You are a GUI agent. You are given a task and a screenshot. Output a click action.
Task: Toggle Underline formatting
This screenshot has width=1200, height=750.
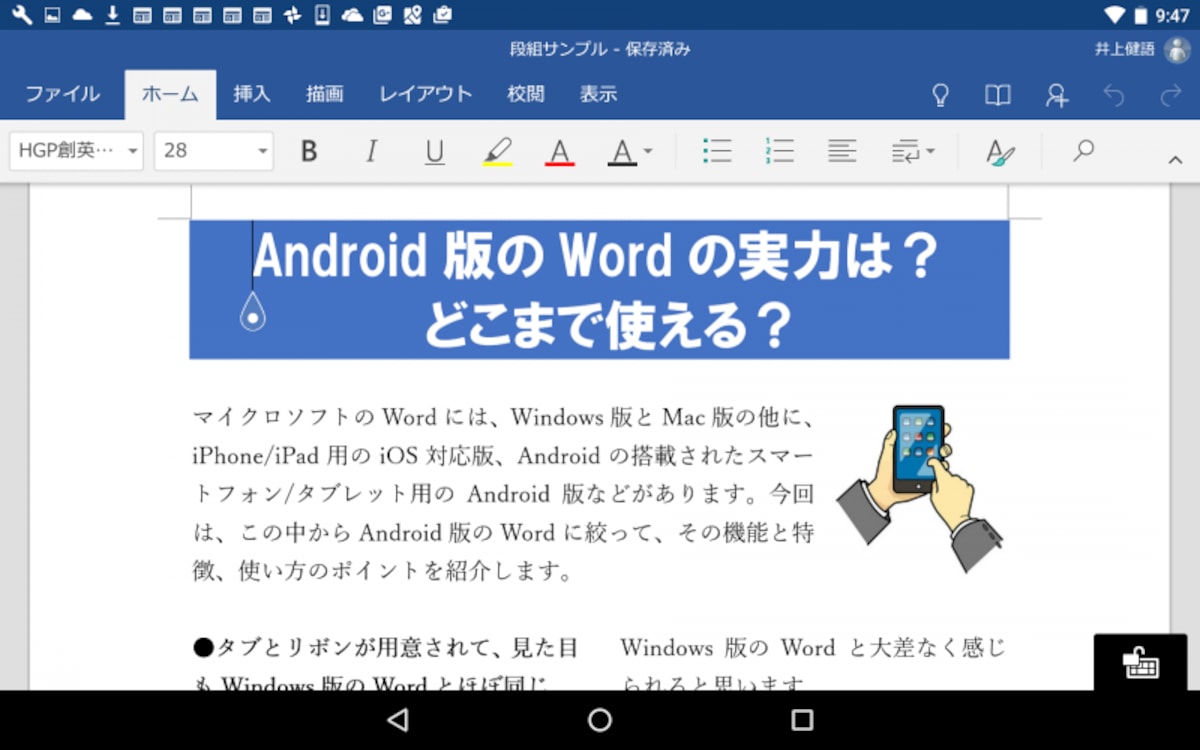[x=434, y=151]
